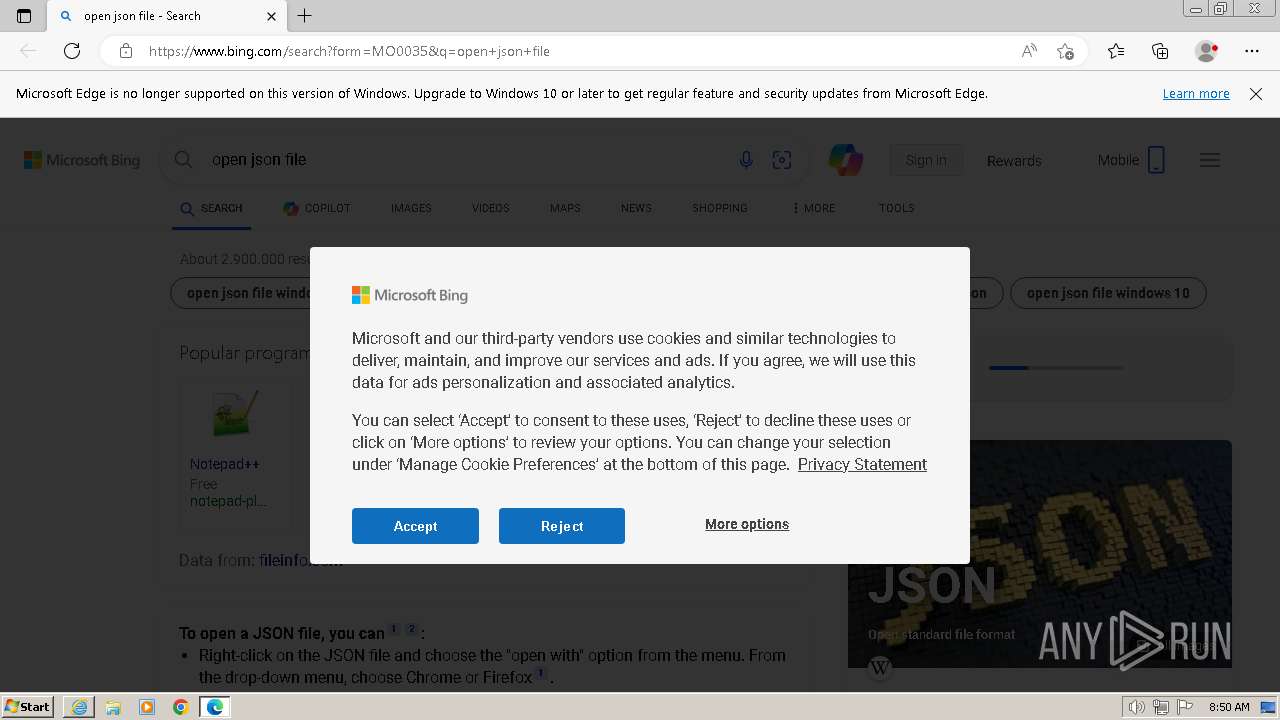Screen dimensions: 1280x720
Task: Open Rewards
Action: coord(1014,160)
